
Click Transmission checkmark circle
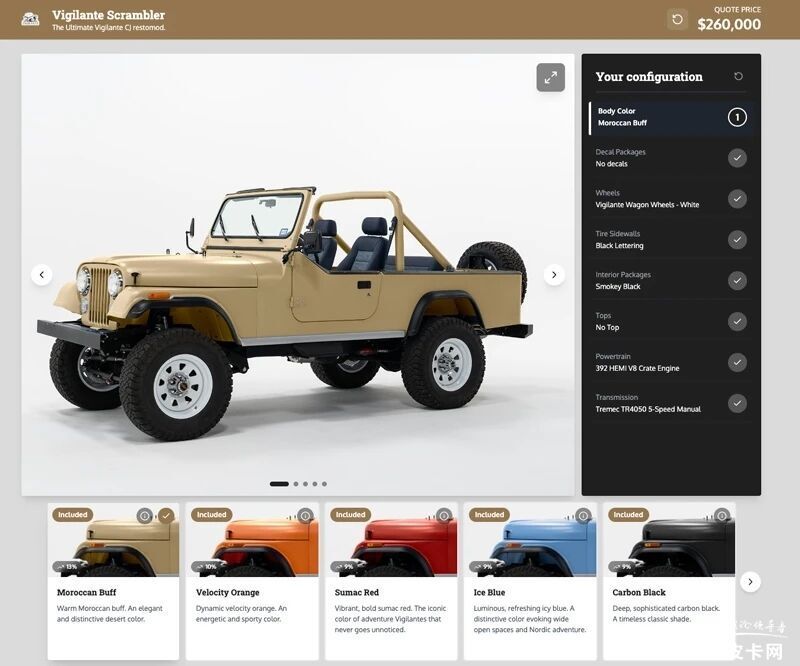737,403
